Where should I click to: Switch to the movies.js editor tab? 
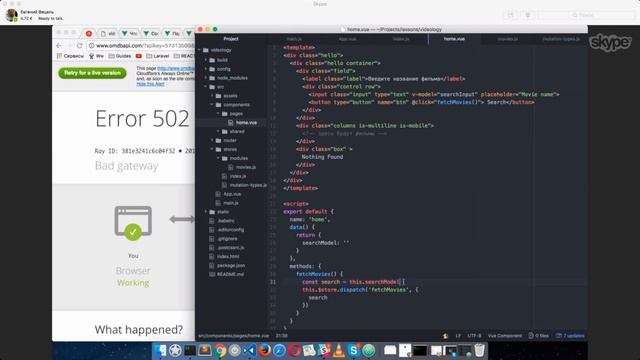pyautogui.click(x=508, y=39)
